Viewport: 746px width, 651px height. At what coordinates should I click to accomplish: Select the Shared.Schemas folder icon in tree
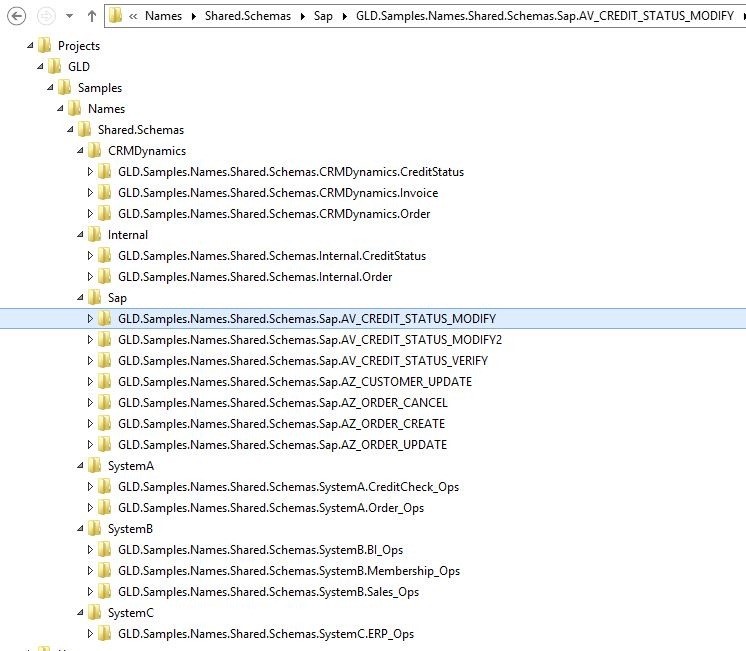click(85, 129)
